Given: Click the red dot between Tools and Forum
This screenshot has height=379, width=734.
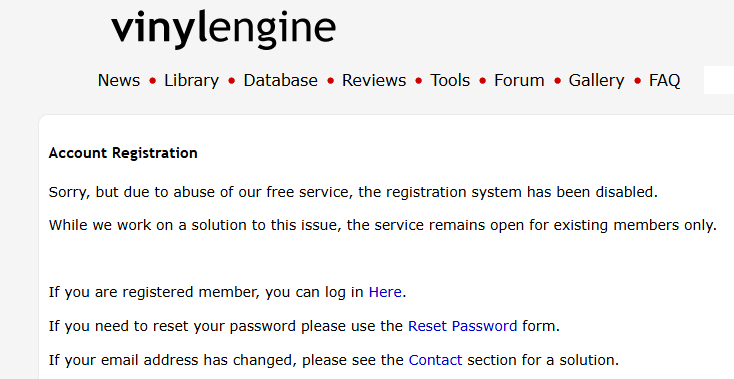Looking at the screenshot, I should tap(482, 81).
